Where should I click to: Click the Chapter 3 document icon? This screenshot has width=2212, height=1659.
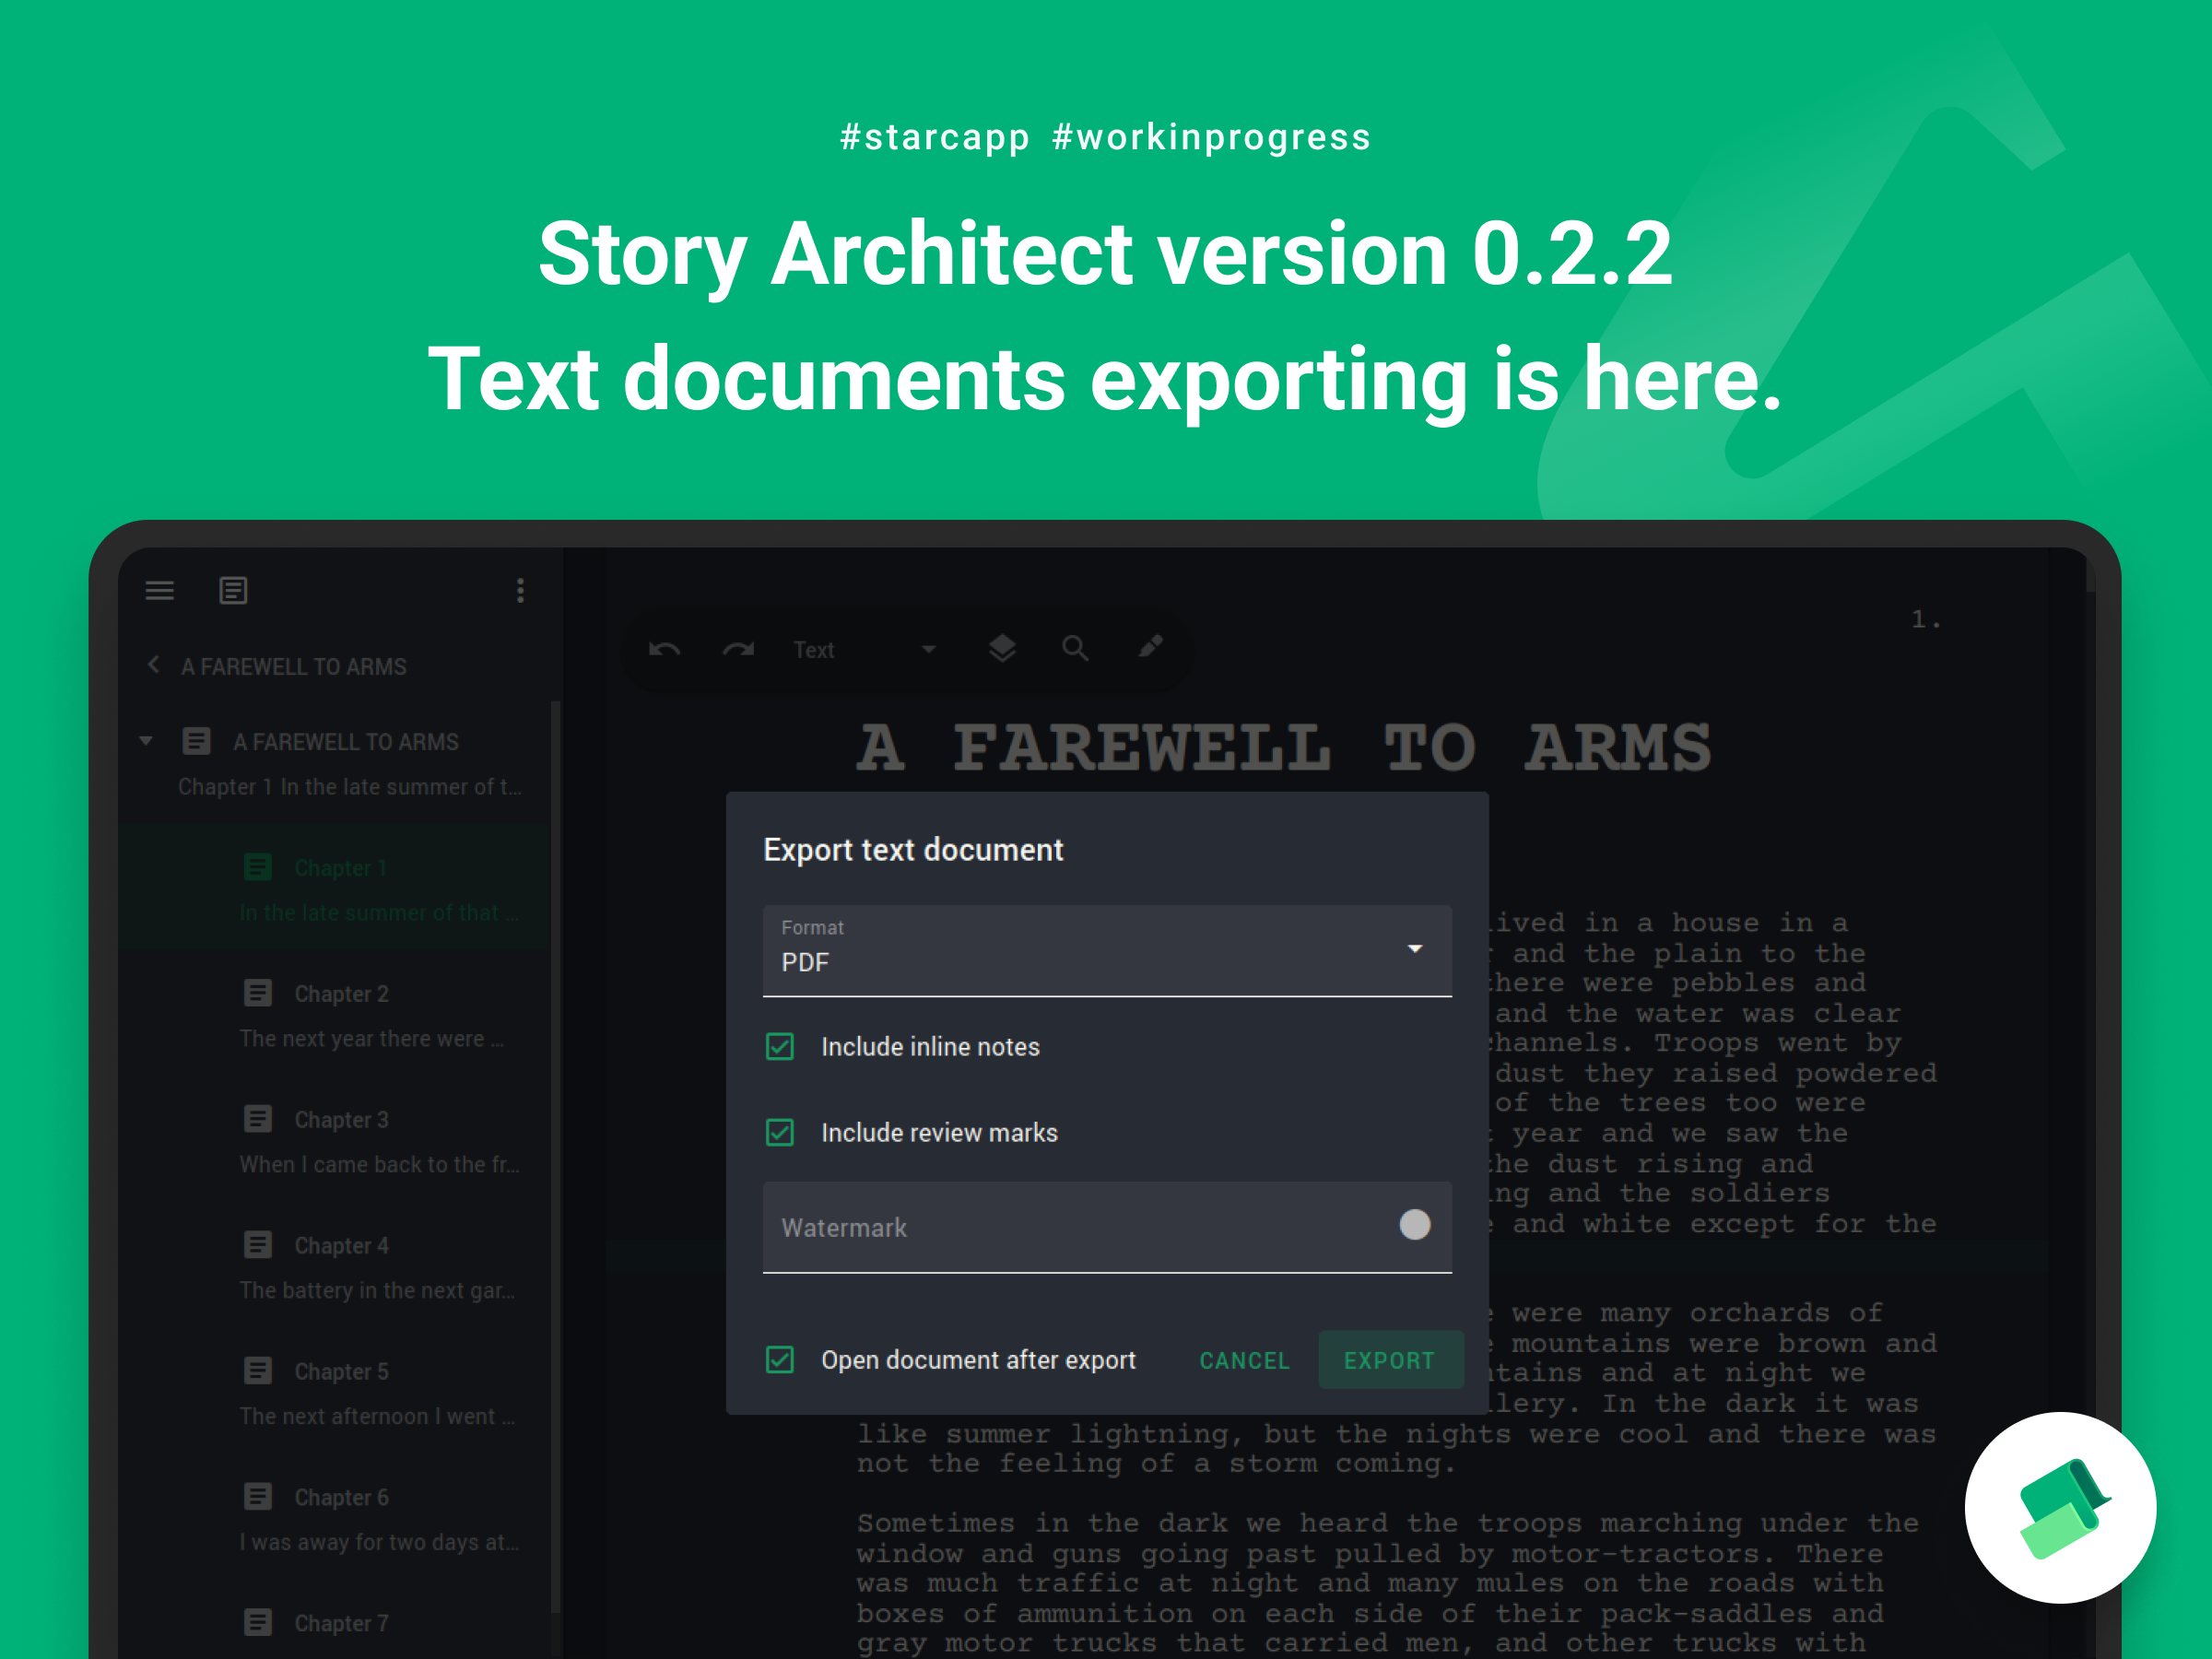click(x=258, y=1119)
